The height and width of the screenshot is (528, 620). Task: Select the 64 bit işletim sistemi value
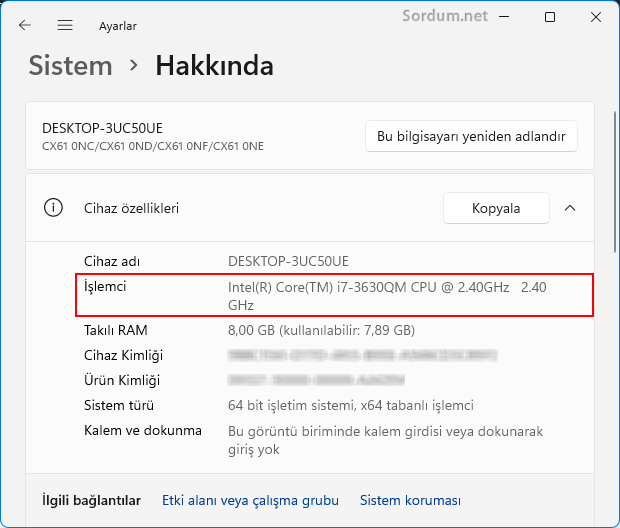coord(351,405)
